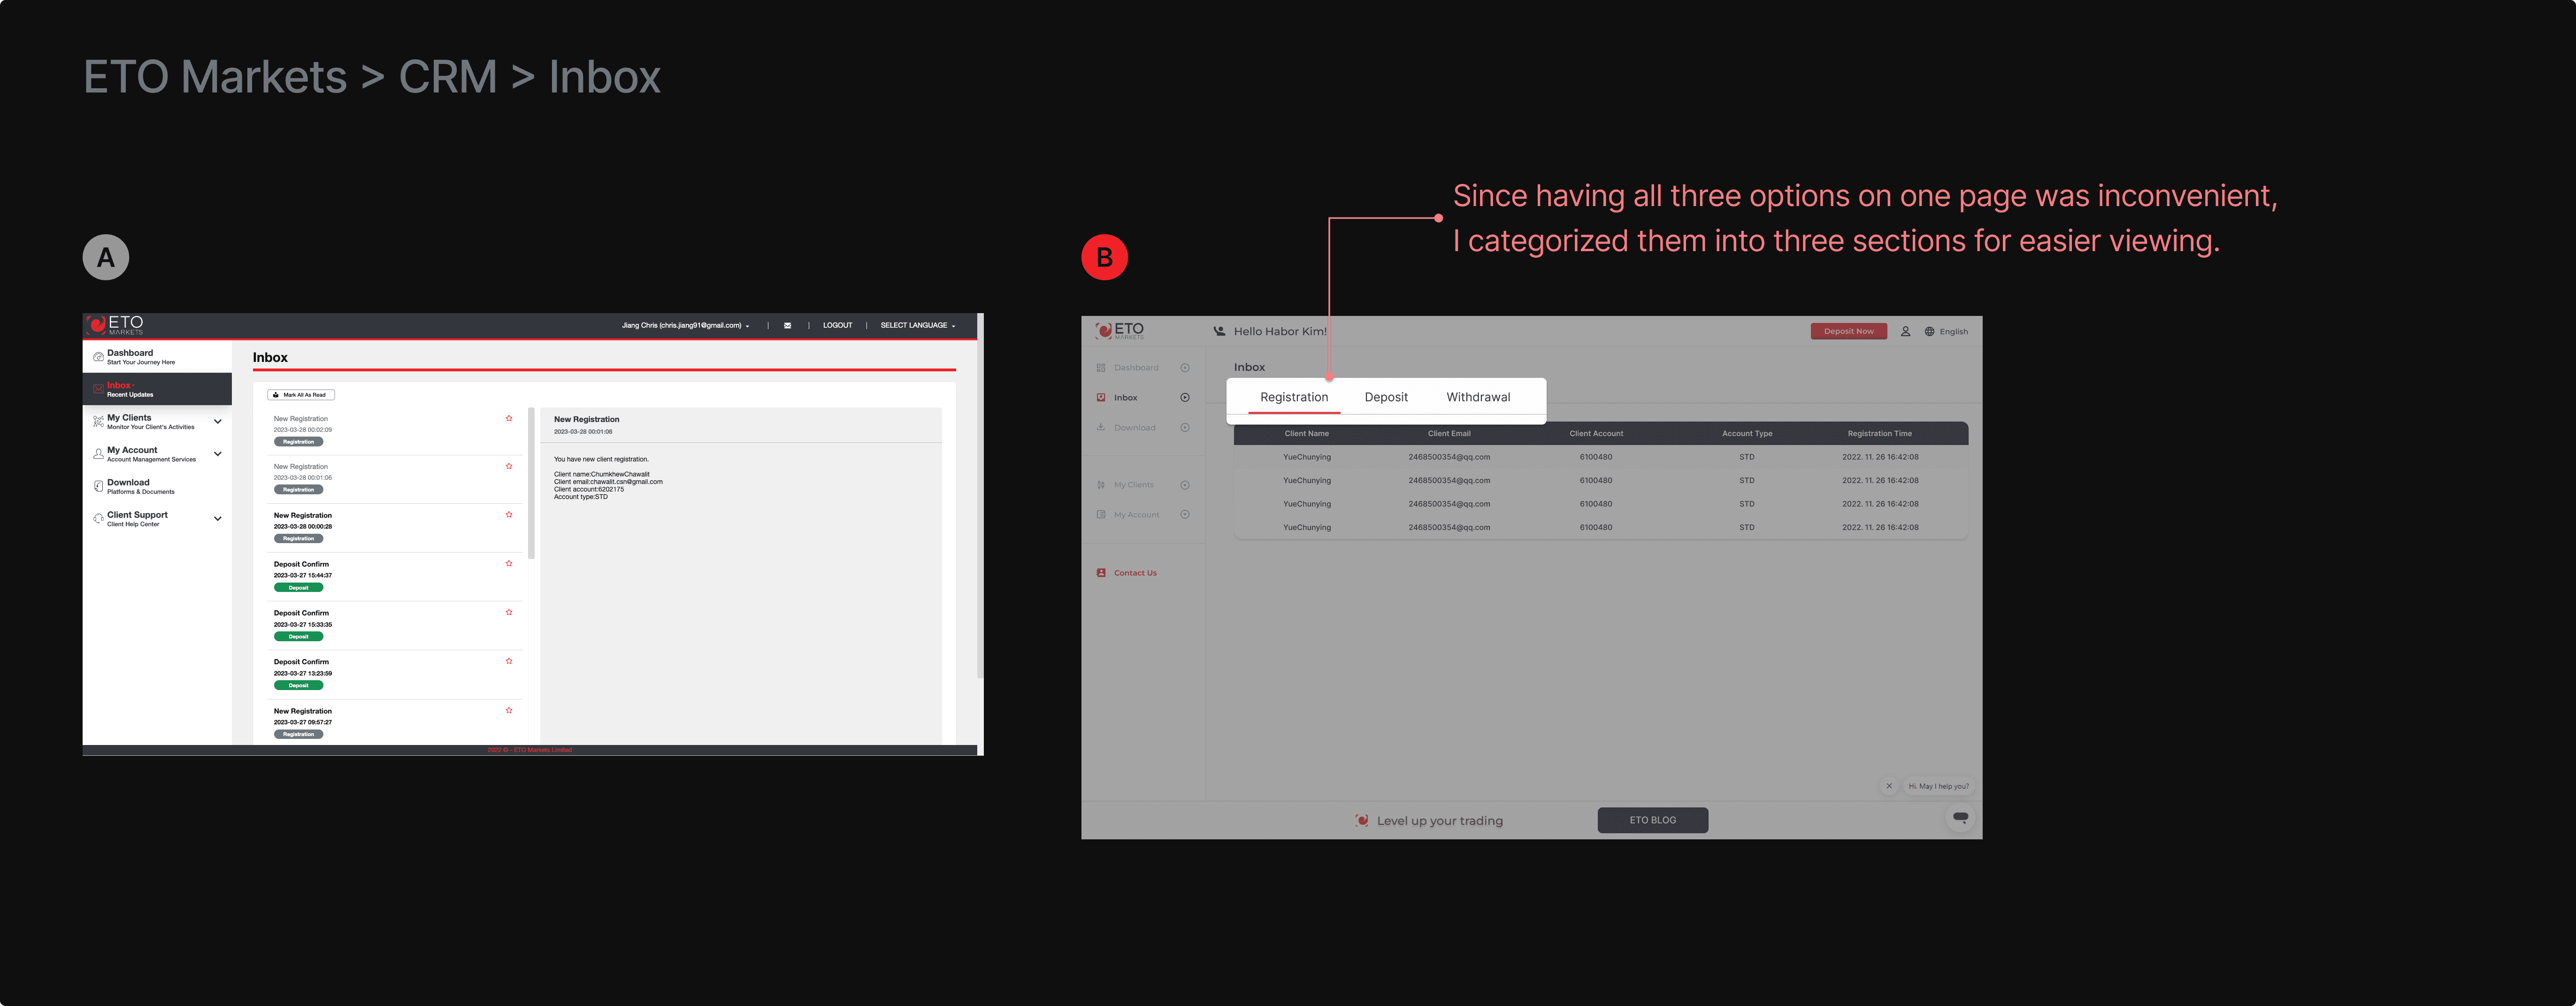
Task: Click the globe icon next to English
Action: pyautogui.click(x=1930, y=331)
